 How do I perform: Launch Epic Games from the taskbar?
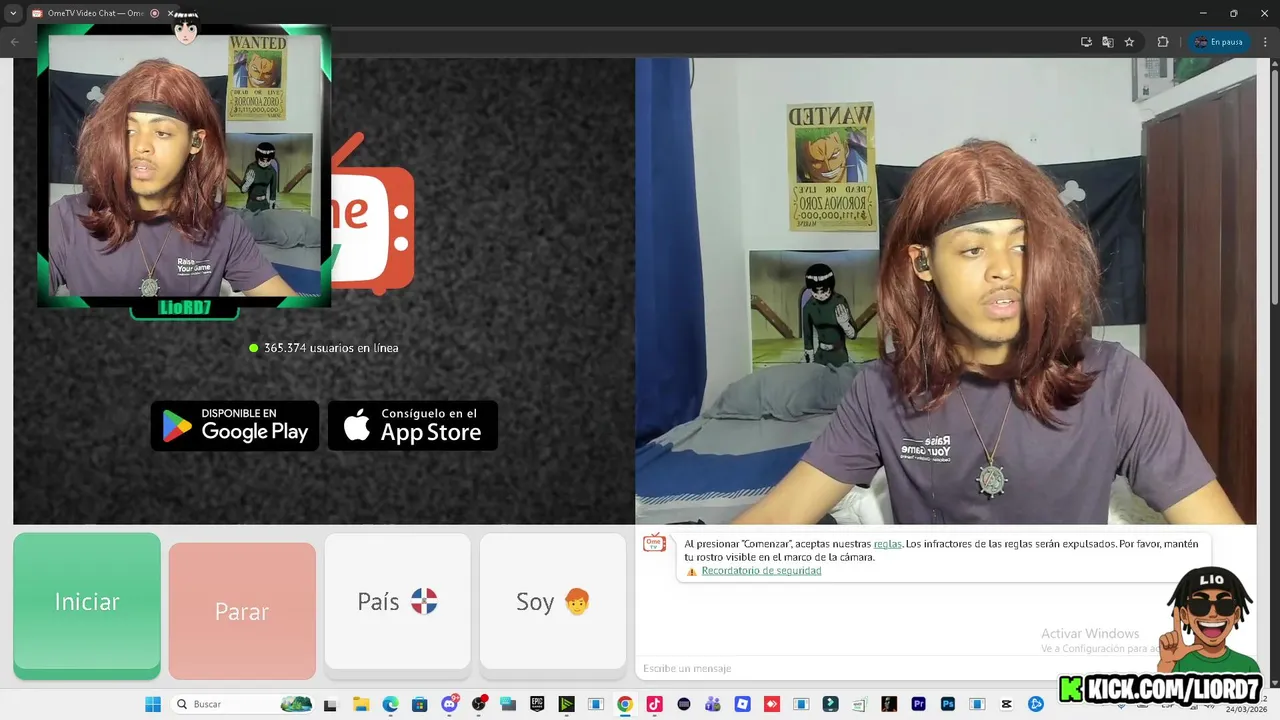click(x=537, y=704)
